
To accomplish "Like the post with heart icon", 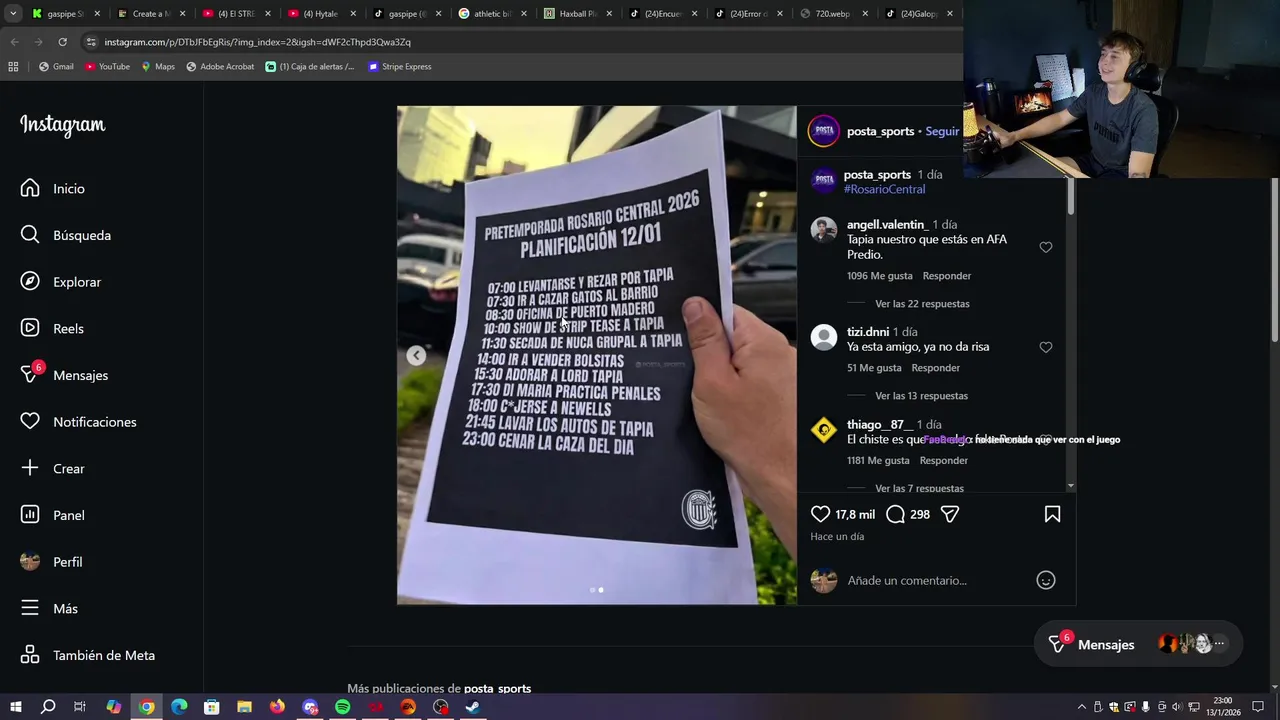I will tap(820, 514).
